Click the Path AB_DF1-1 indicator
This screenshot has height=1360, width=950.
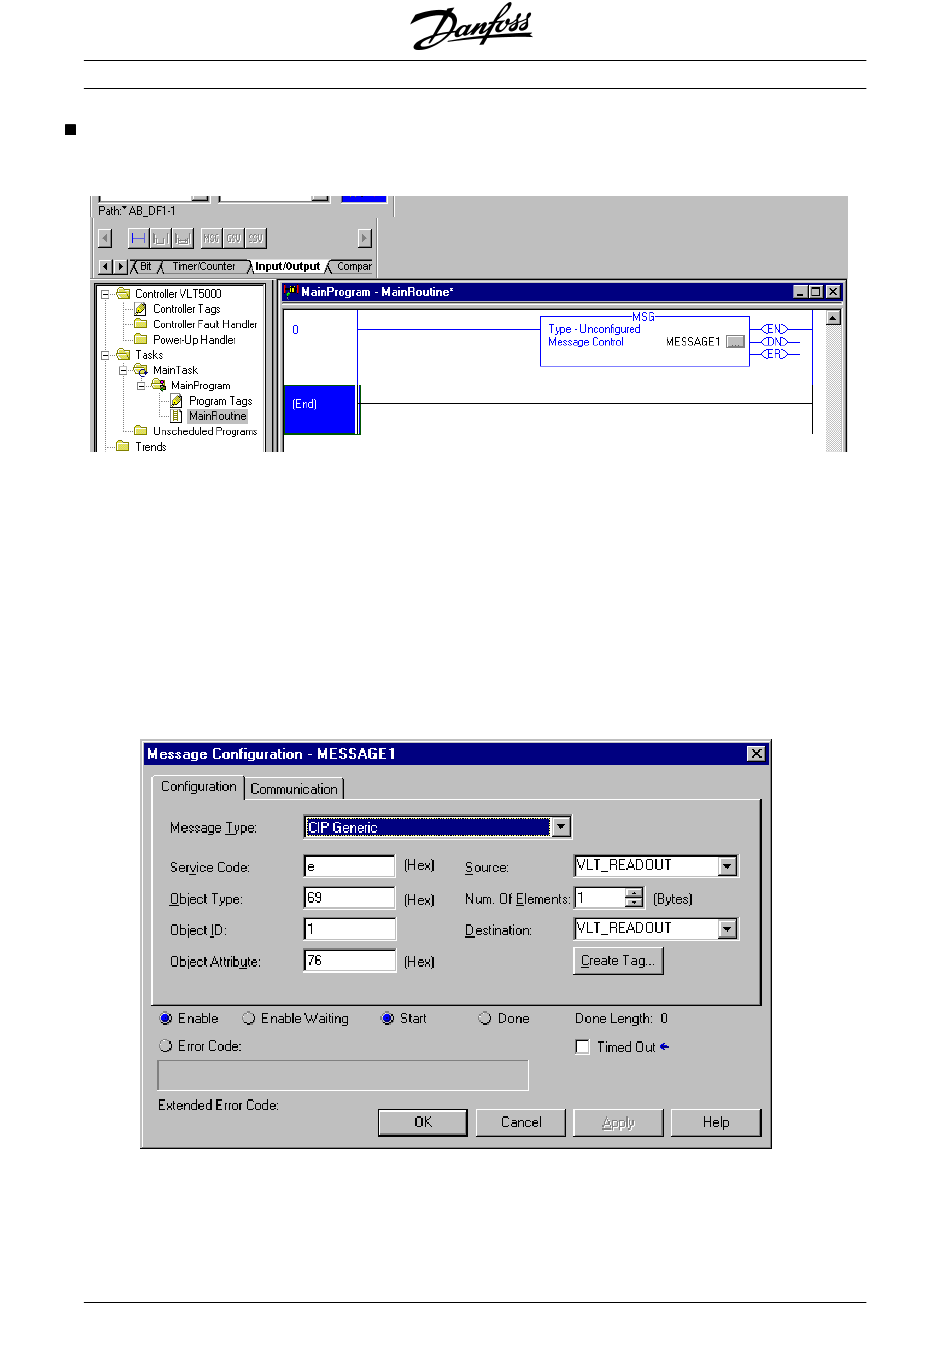[x=137, y=211]
